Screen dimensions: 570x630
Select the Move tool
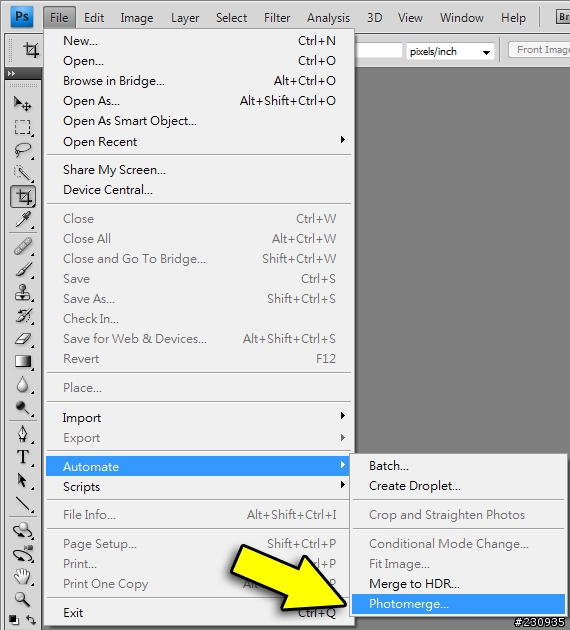click(22, 104)
